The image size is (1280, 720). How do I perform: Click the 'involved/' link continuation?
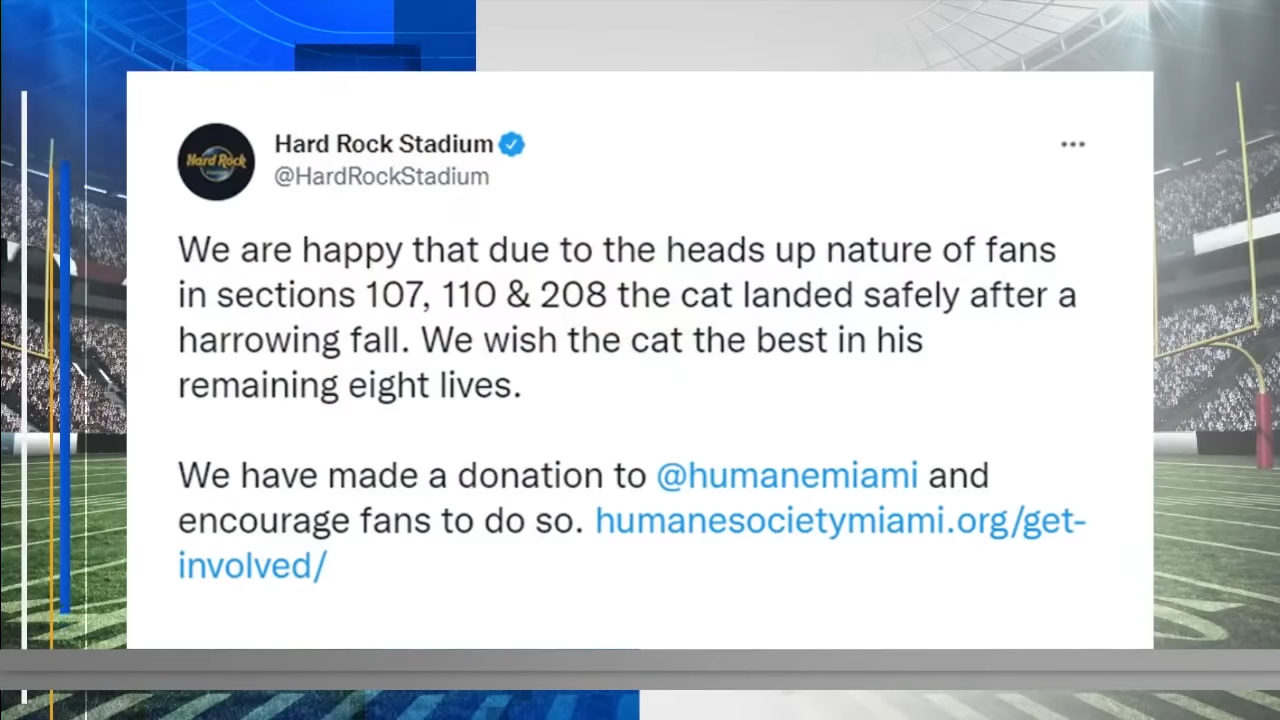coord(252,566)
